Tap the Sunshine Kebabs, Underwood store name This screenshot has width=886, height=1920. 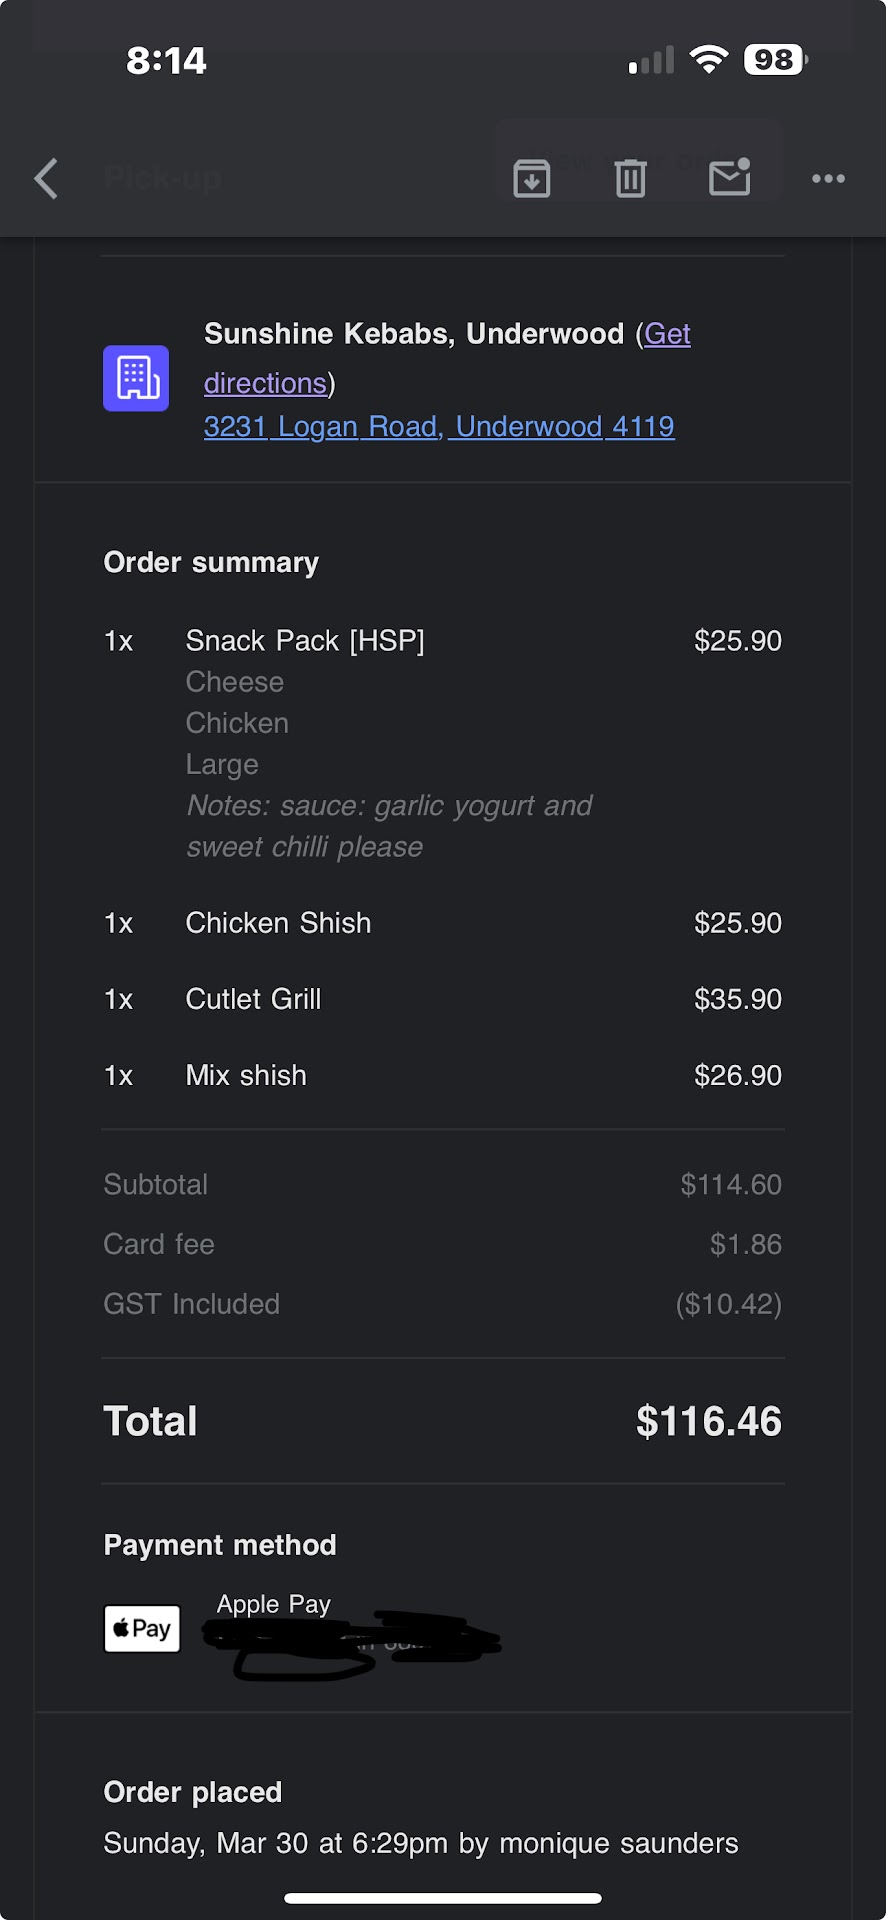click(413, 334)
